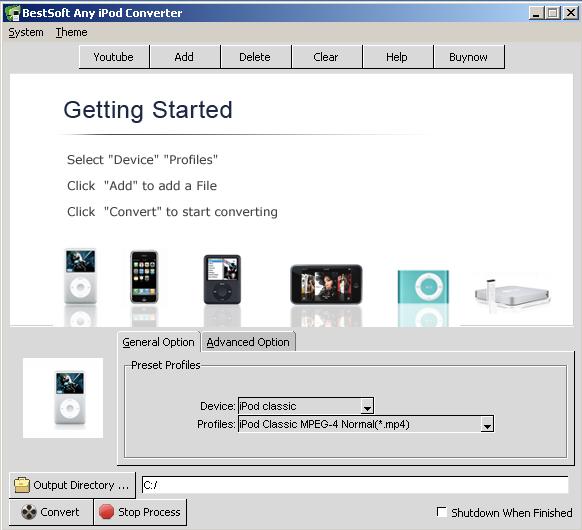Click the iPhone image in device row
The width and height of the screenshot is (582, 530).
tap(144, 277)
